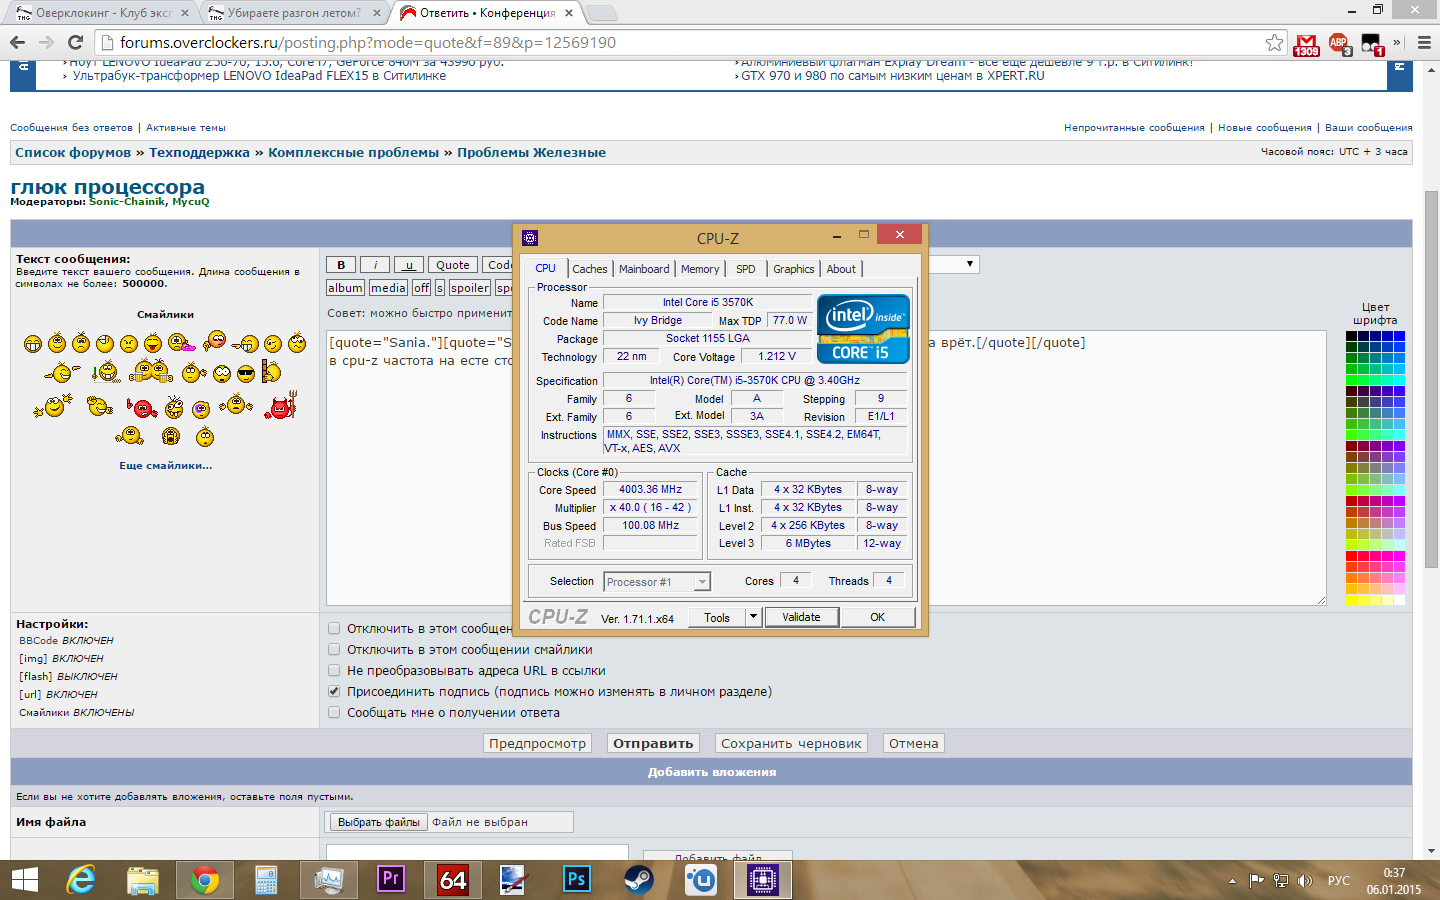Image resolution: width=1440 pixels, height=900 pixels.
Task: Open Photoshop from taskbar
Action: tap(577, 880)
